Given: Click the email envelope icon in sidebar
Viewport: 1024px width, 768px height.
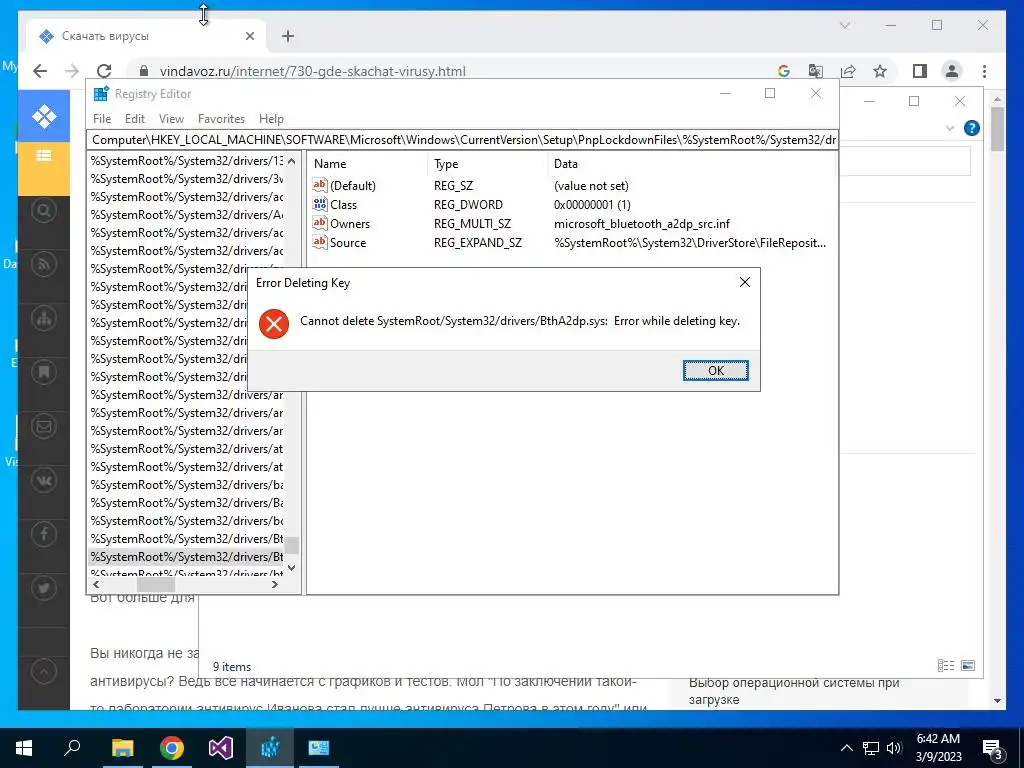Looking at the screenshot, I should coord(44,426).
